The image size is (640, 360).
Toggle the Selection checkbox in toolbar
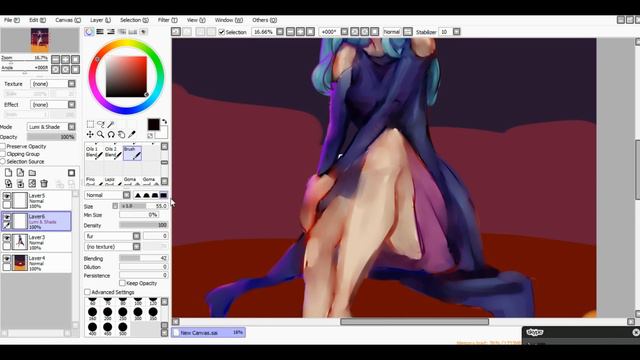click(222, 32)
